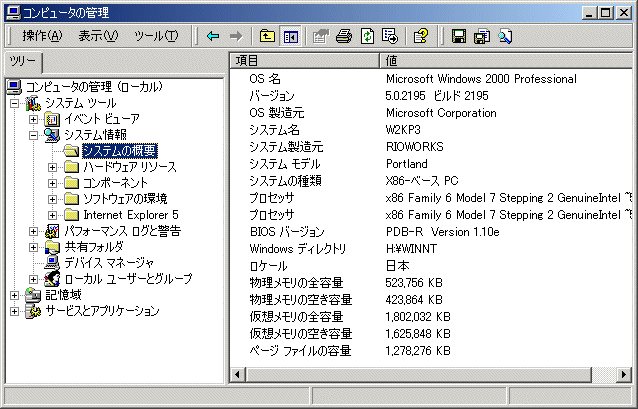Click horizontal scrollbar left arrow

238,374
